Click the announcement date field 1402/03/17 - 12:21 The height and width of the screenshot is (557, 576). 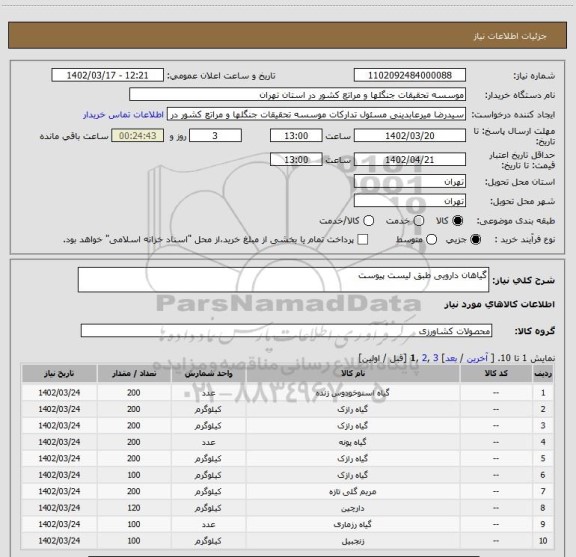[107, 75]
